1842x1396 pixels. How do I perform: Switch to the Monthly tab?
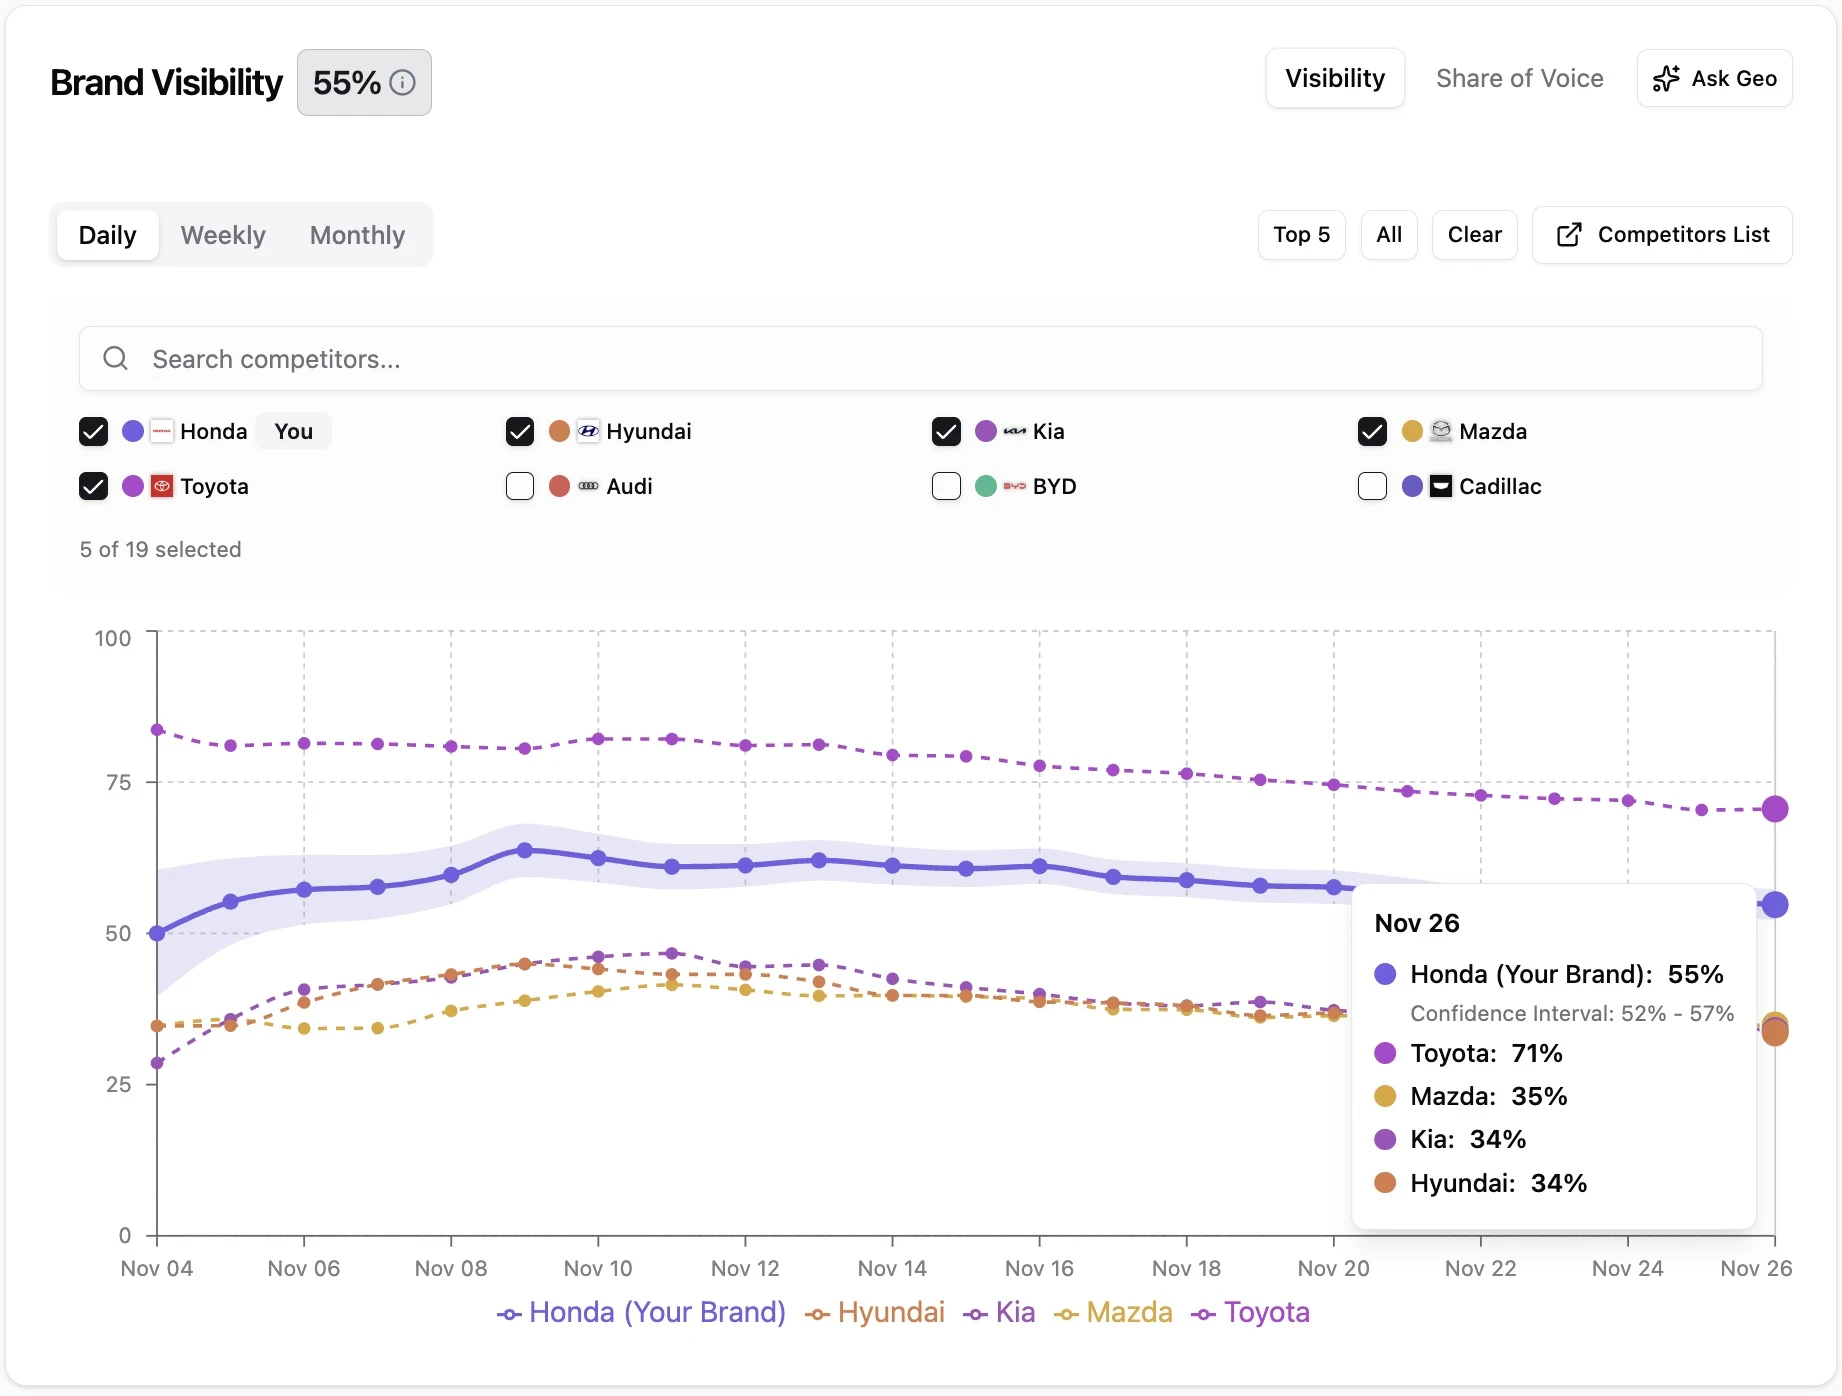tap(357, 235)
